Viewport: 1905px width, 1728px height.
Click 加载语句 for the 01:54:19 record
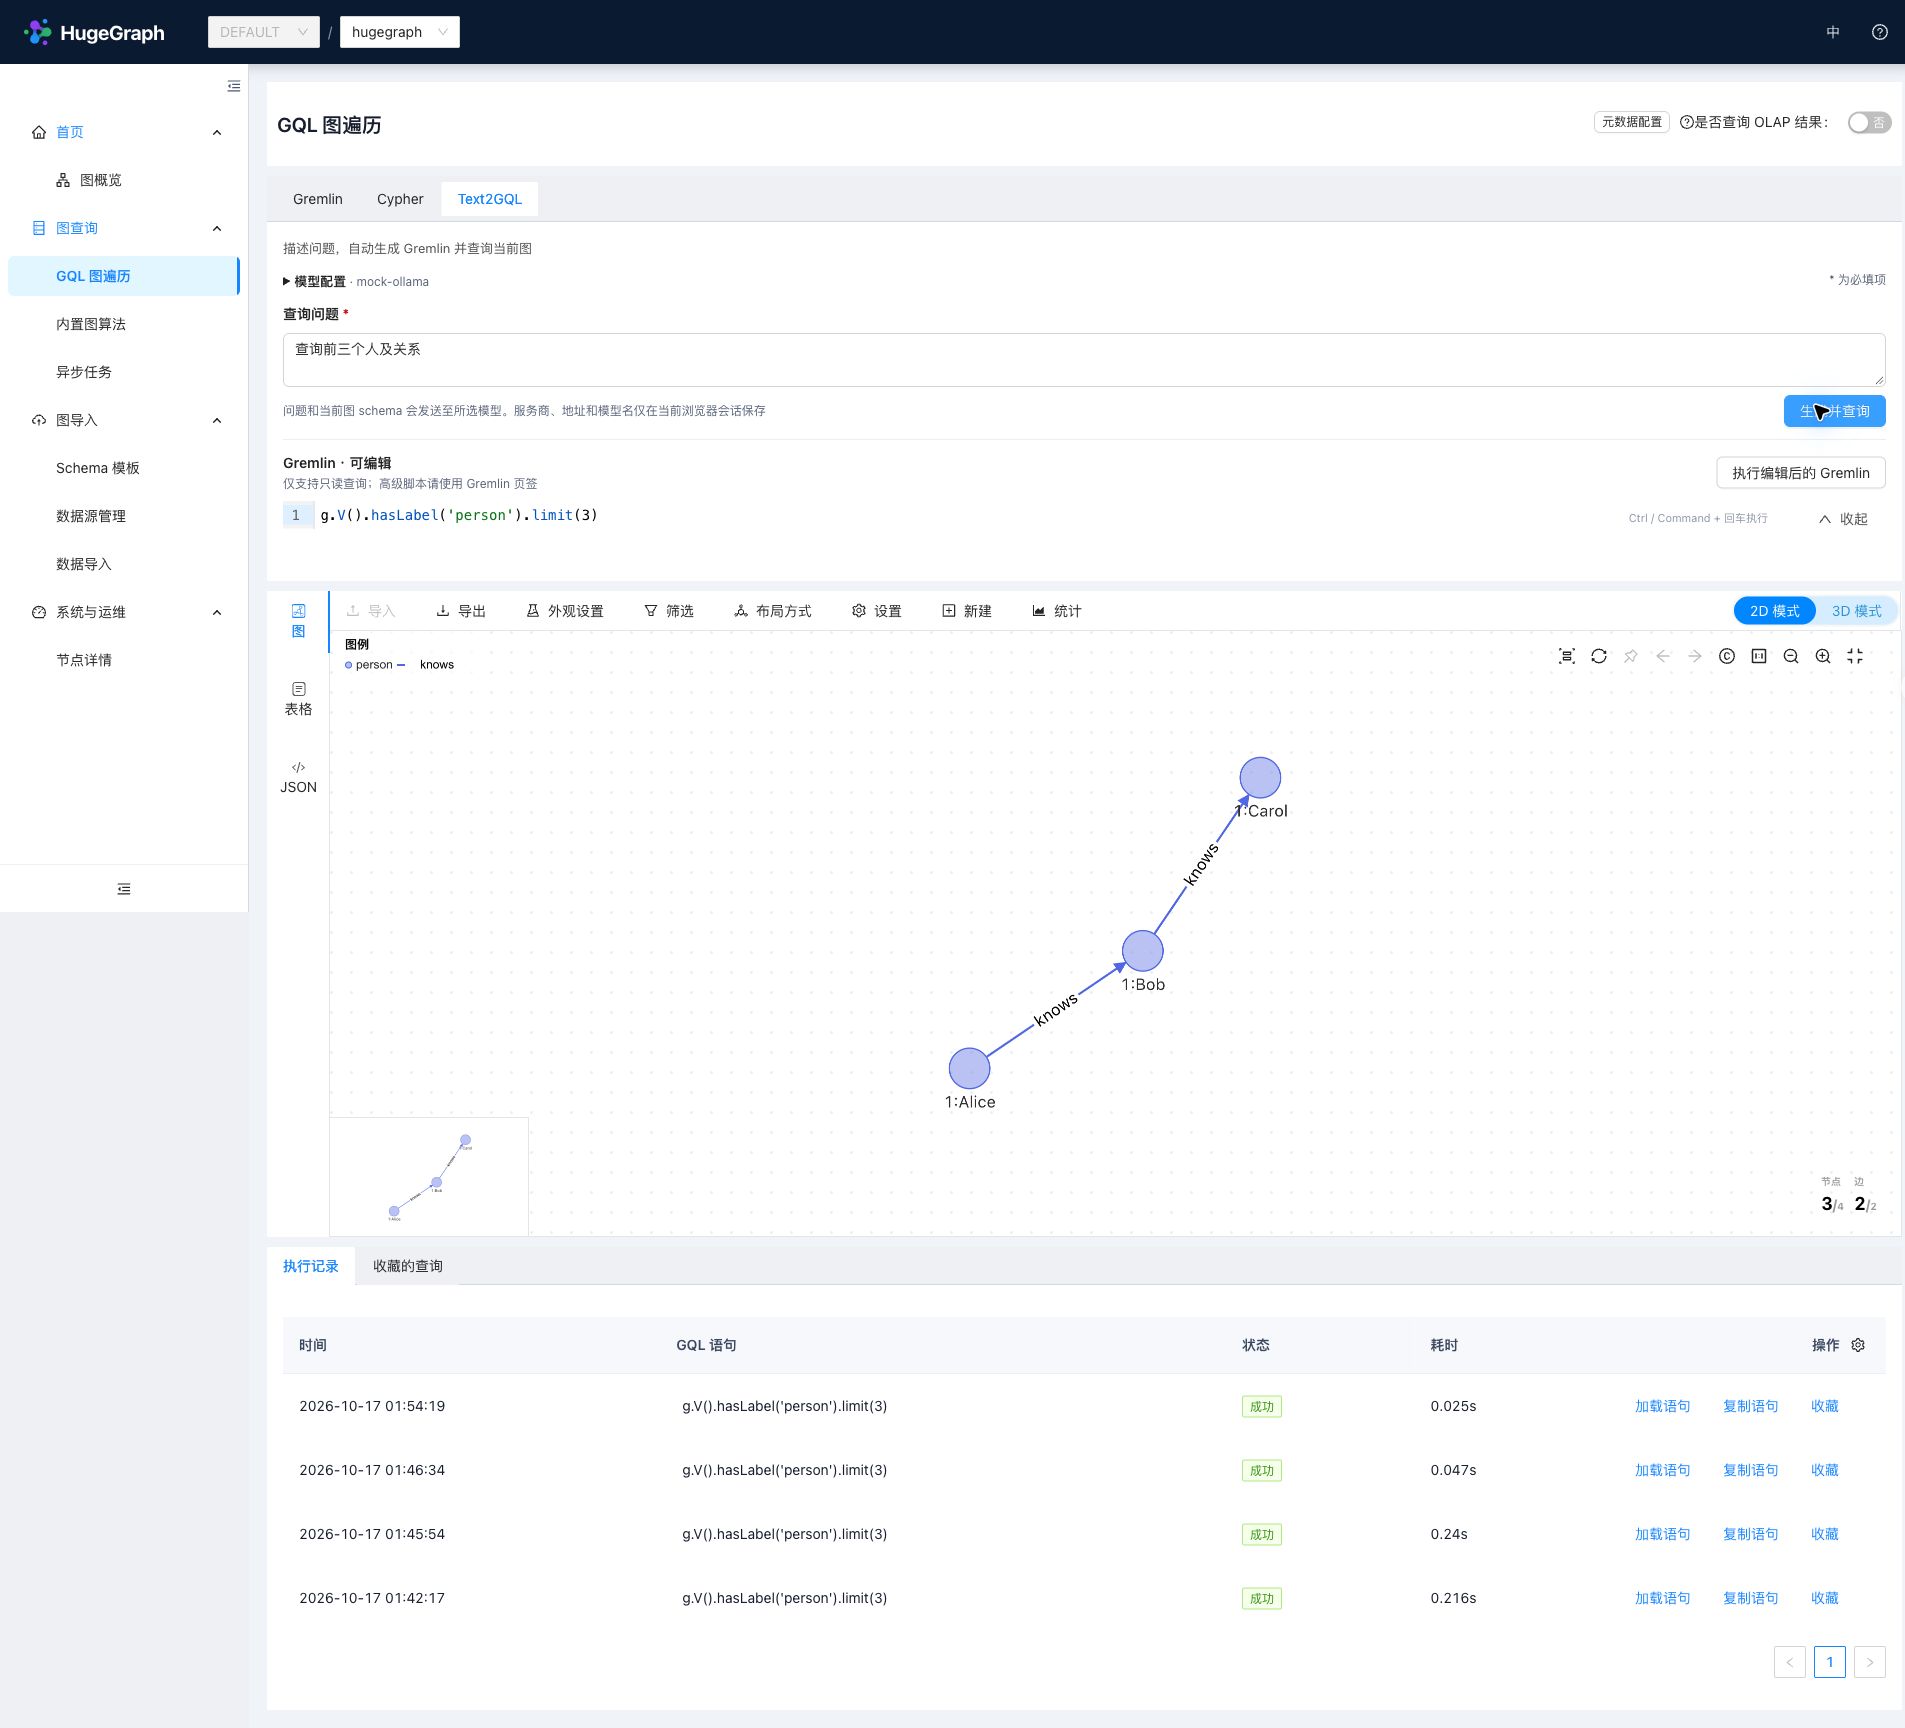1662,1406
